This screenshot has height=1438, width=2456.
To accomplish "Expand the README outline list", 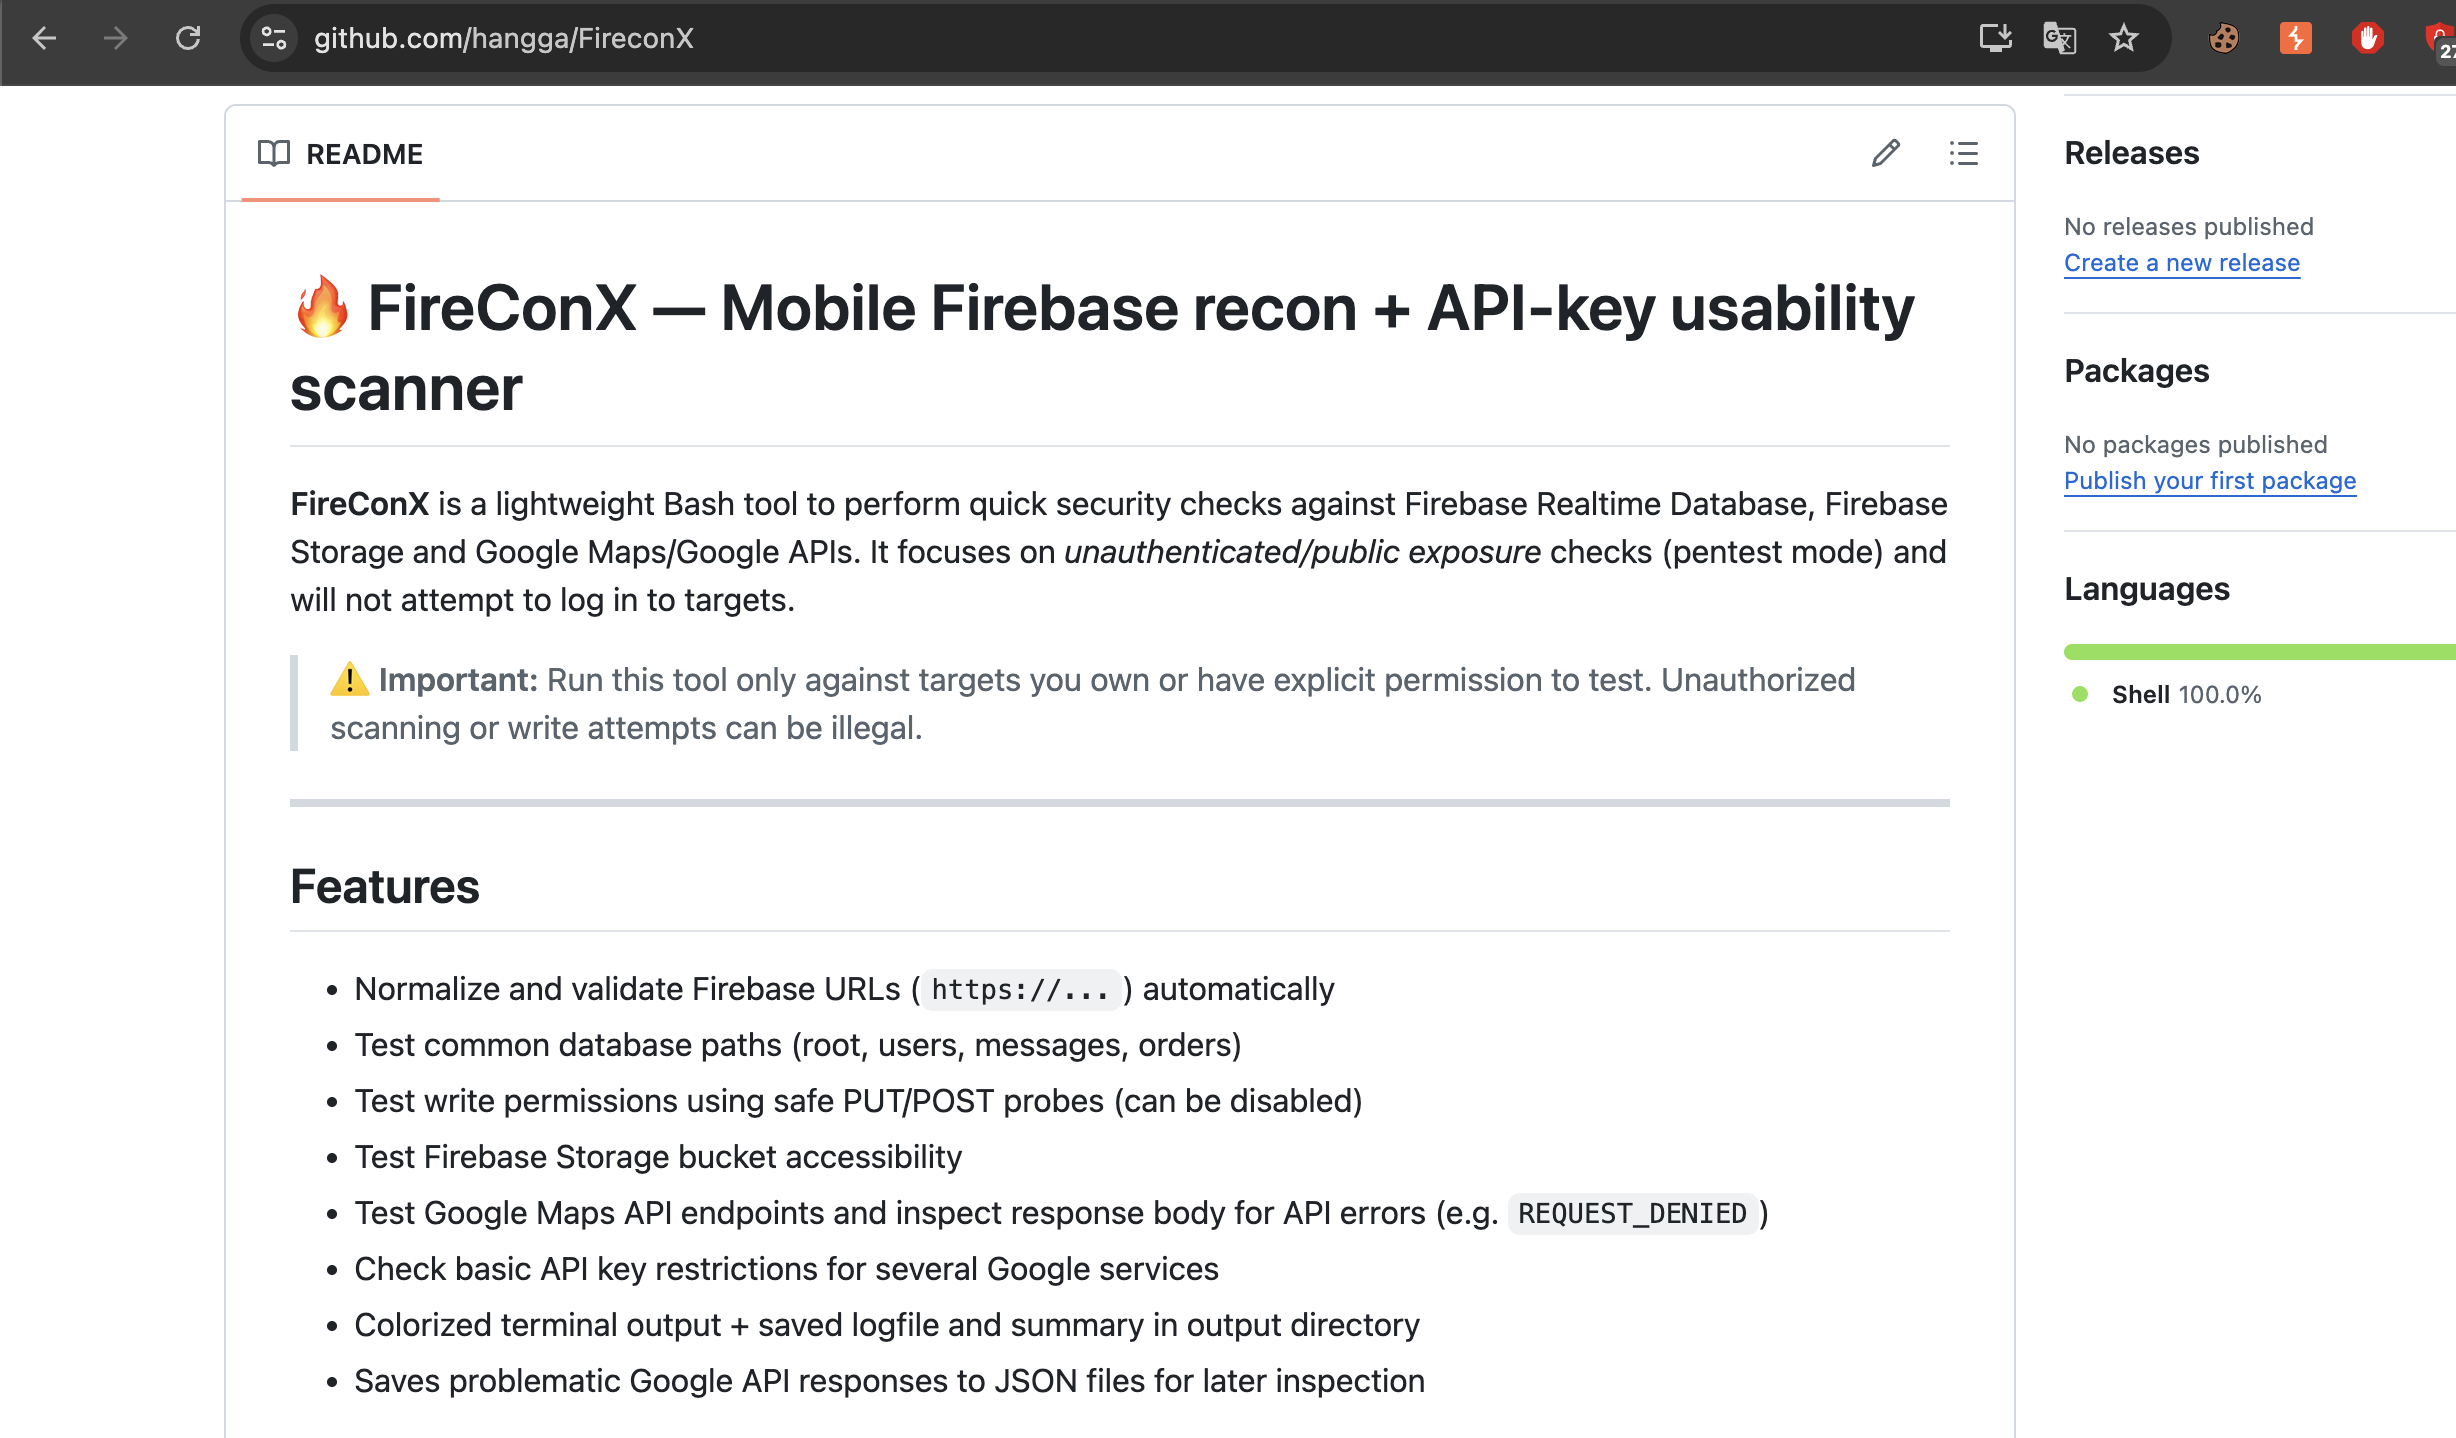I will click(1963, 153).
